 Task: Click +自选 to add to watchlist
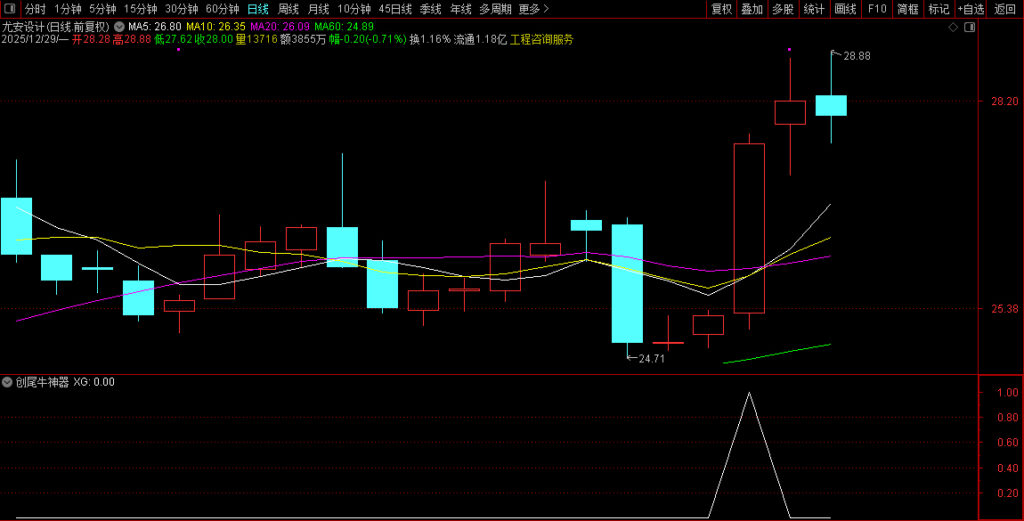(x=970, y=9)
